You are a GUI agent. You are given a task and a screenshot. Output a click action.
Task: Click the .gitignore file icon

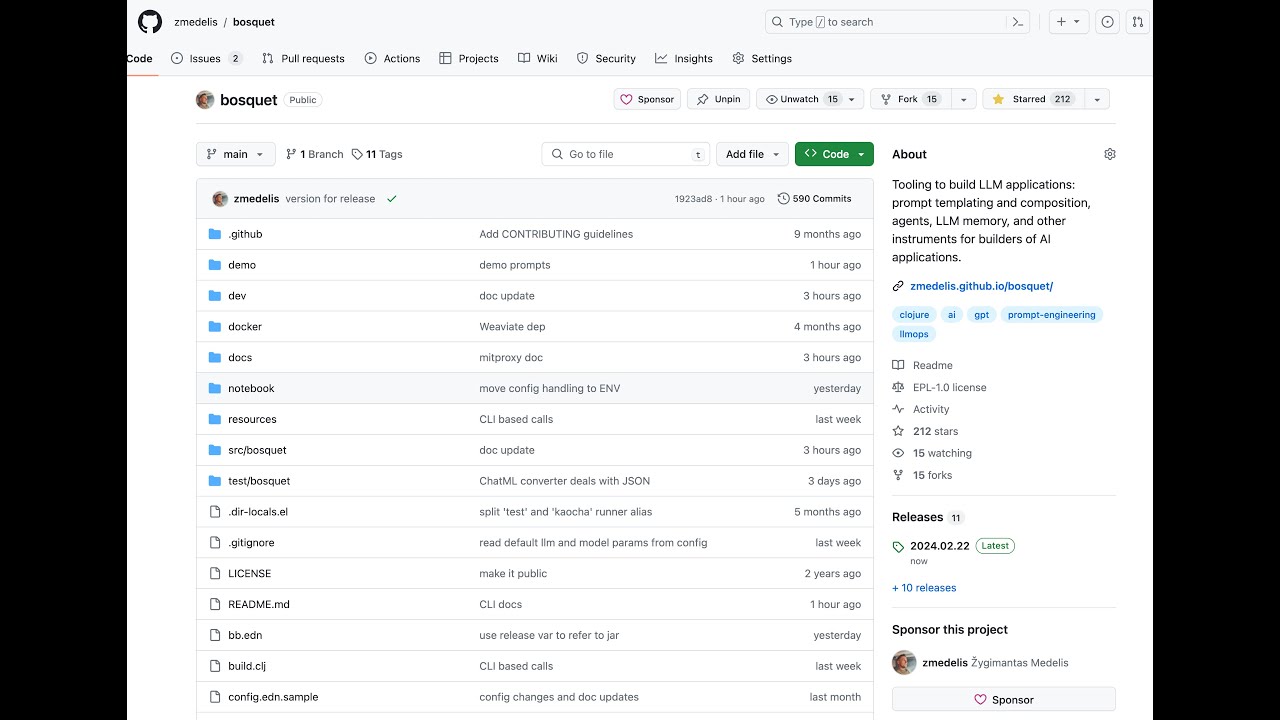(x=214, y=543)
